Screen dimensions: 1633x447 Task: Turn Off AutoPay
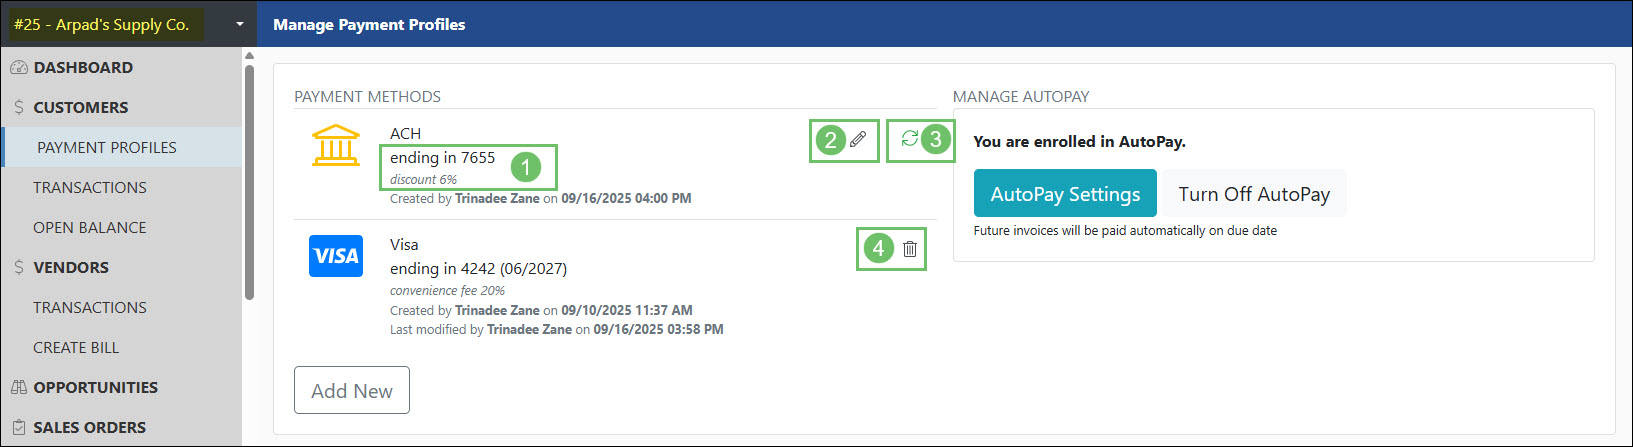click(x=1254, y=194)
